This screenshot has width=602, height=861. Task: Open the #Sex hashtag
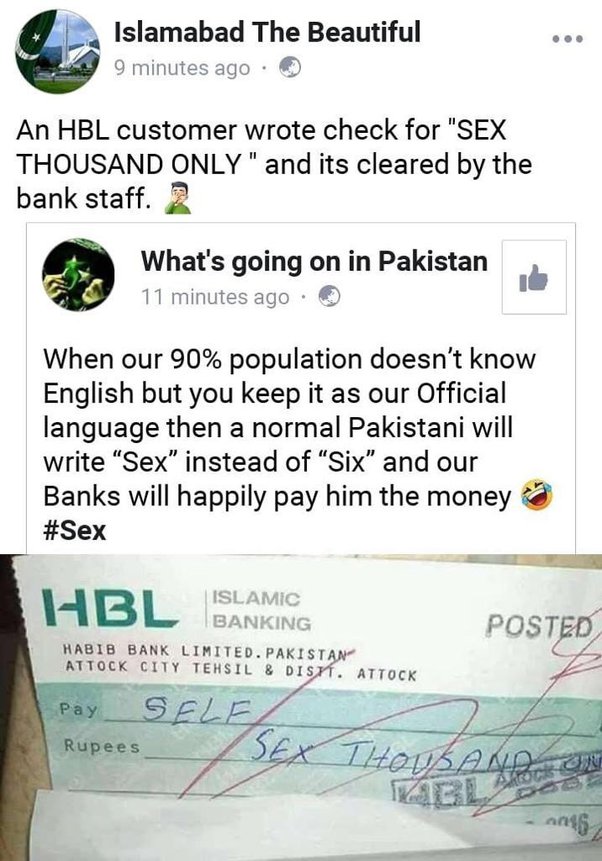75,530
